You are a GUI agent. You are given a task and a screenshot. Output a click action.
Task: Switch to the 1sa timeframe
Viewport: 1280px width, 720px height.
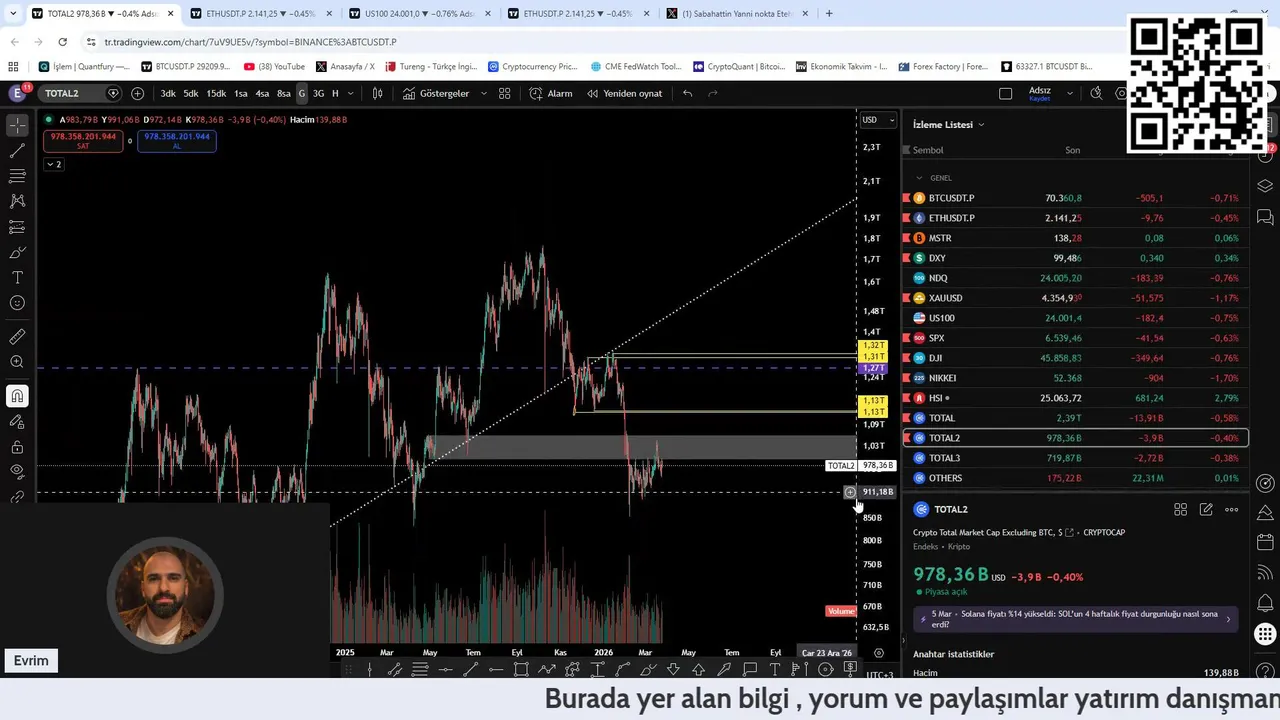(241, 93)
